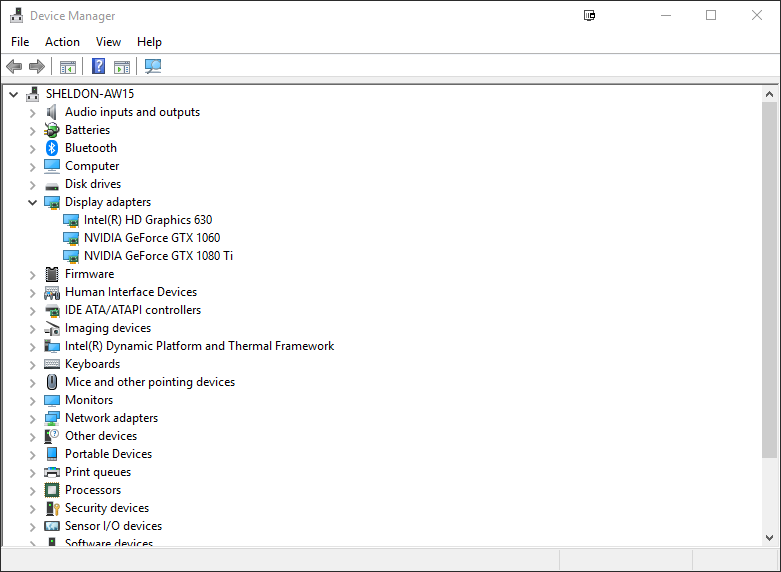The height and width of the screenshot is (572, 781).
Task: Click the Imaging devices camera icon
Action: [x=52, y=328]
